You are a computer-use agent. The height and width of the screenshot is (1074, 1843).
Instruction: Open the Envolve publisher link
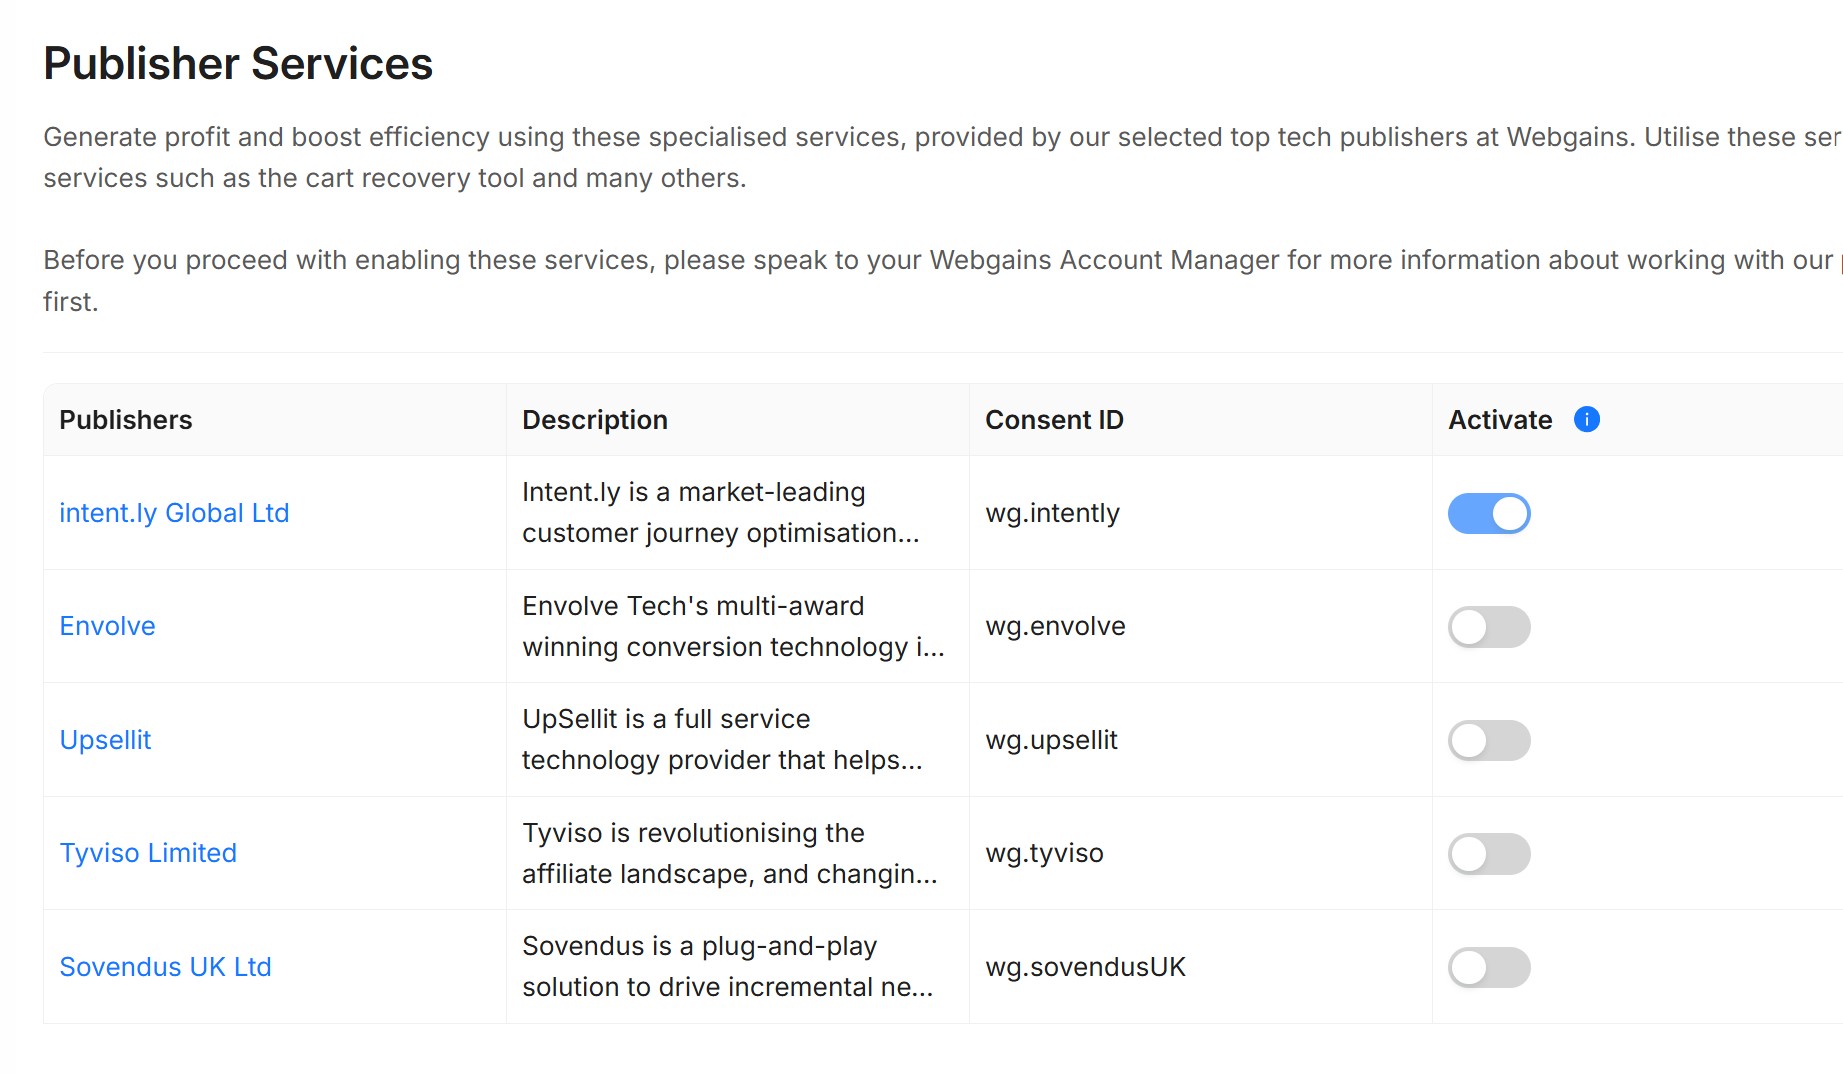pyautogui.click(x=107, y=626)
